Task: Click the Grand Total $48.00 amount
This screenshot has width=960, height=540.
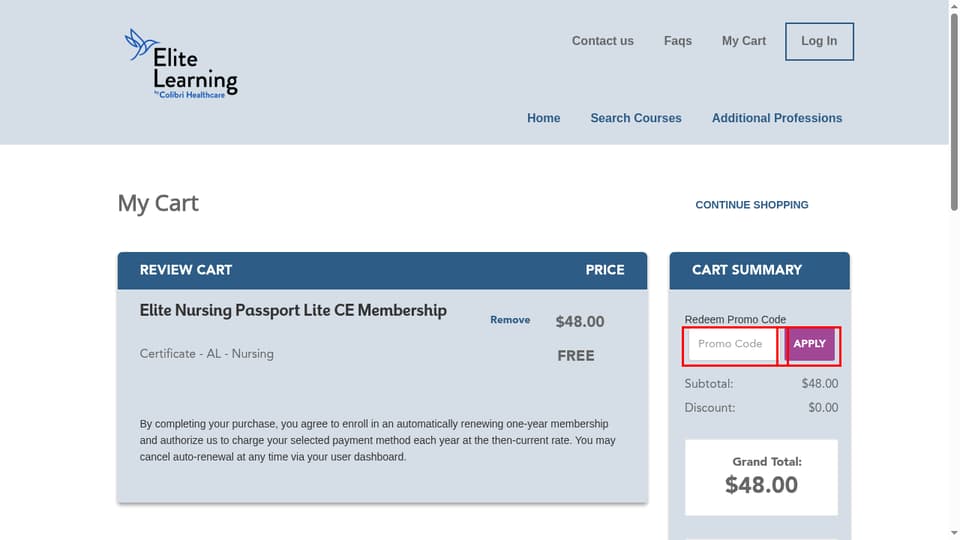Action: 761,485
